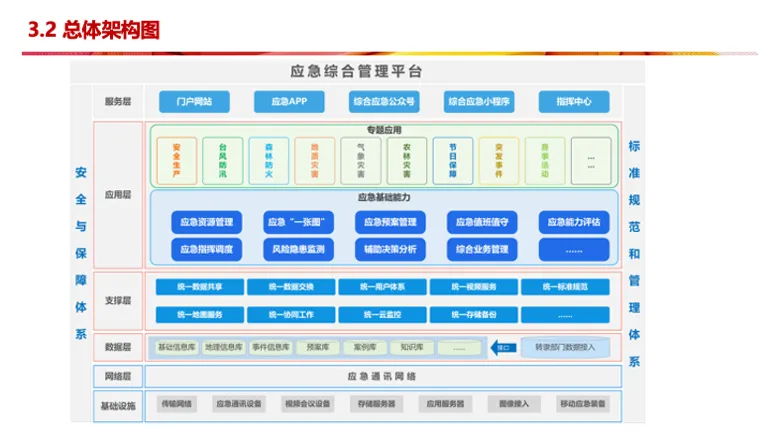Click the 突发事件 topic card
The height and width of the screenshot is (439, 780).
pos(499,161)
